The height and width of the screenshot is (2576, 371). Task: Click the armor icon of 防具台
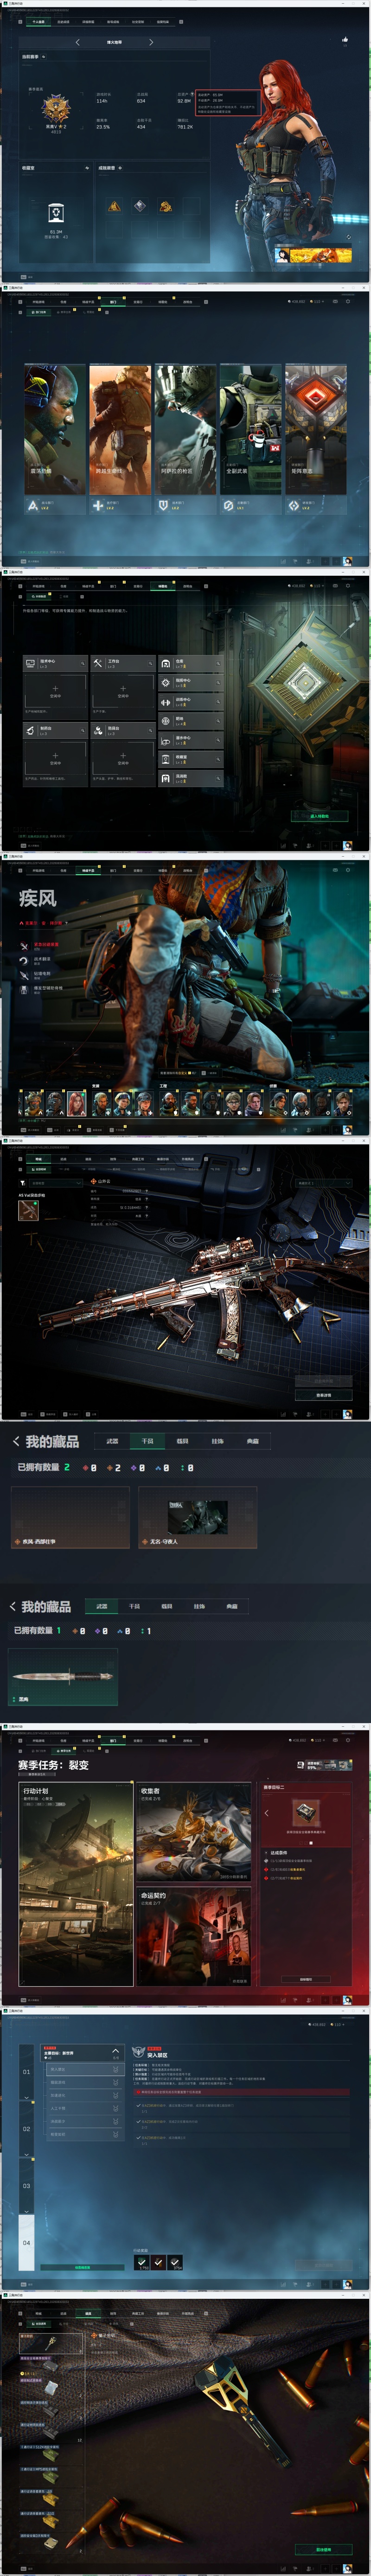(98, 730)
